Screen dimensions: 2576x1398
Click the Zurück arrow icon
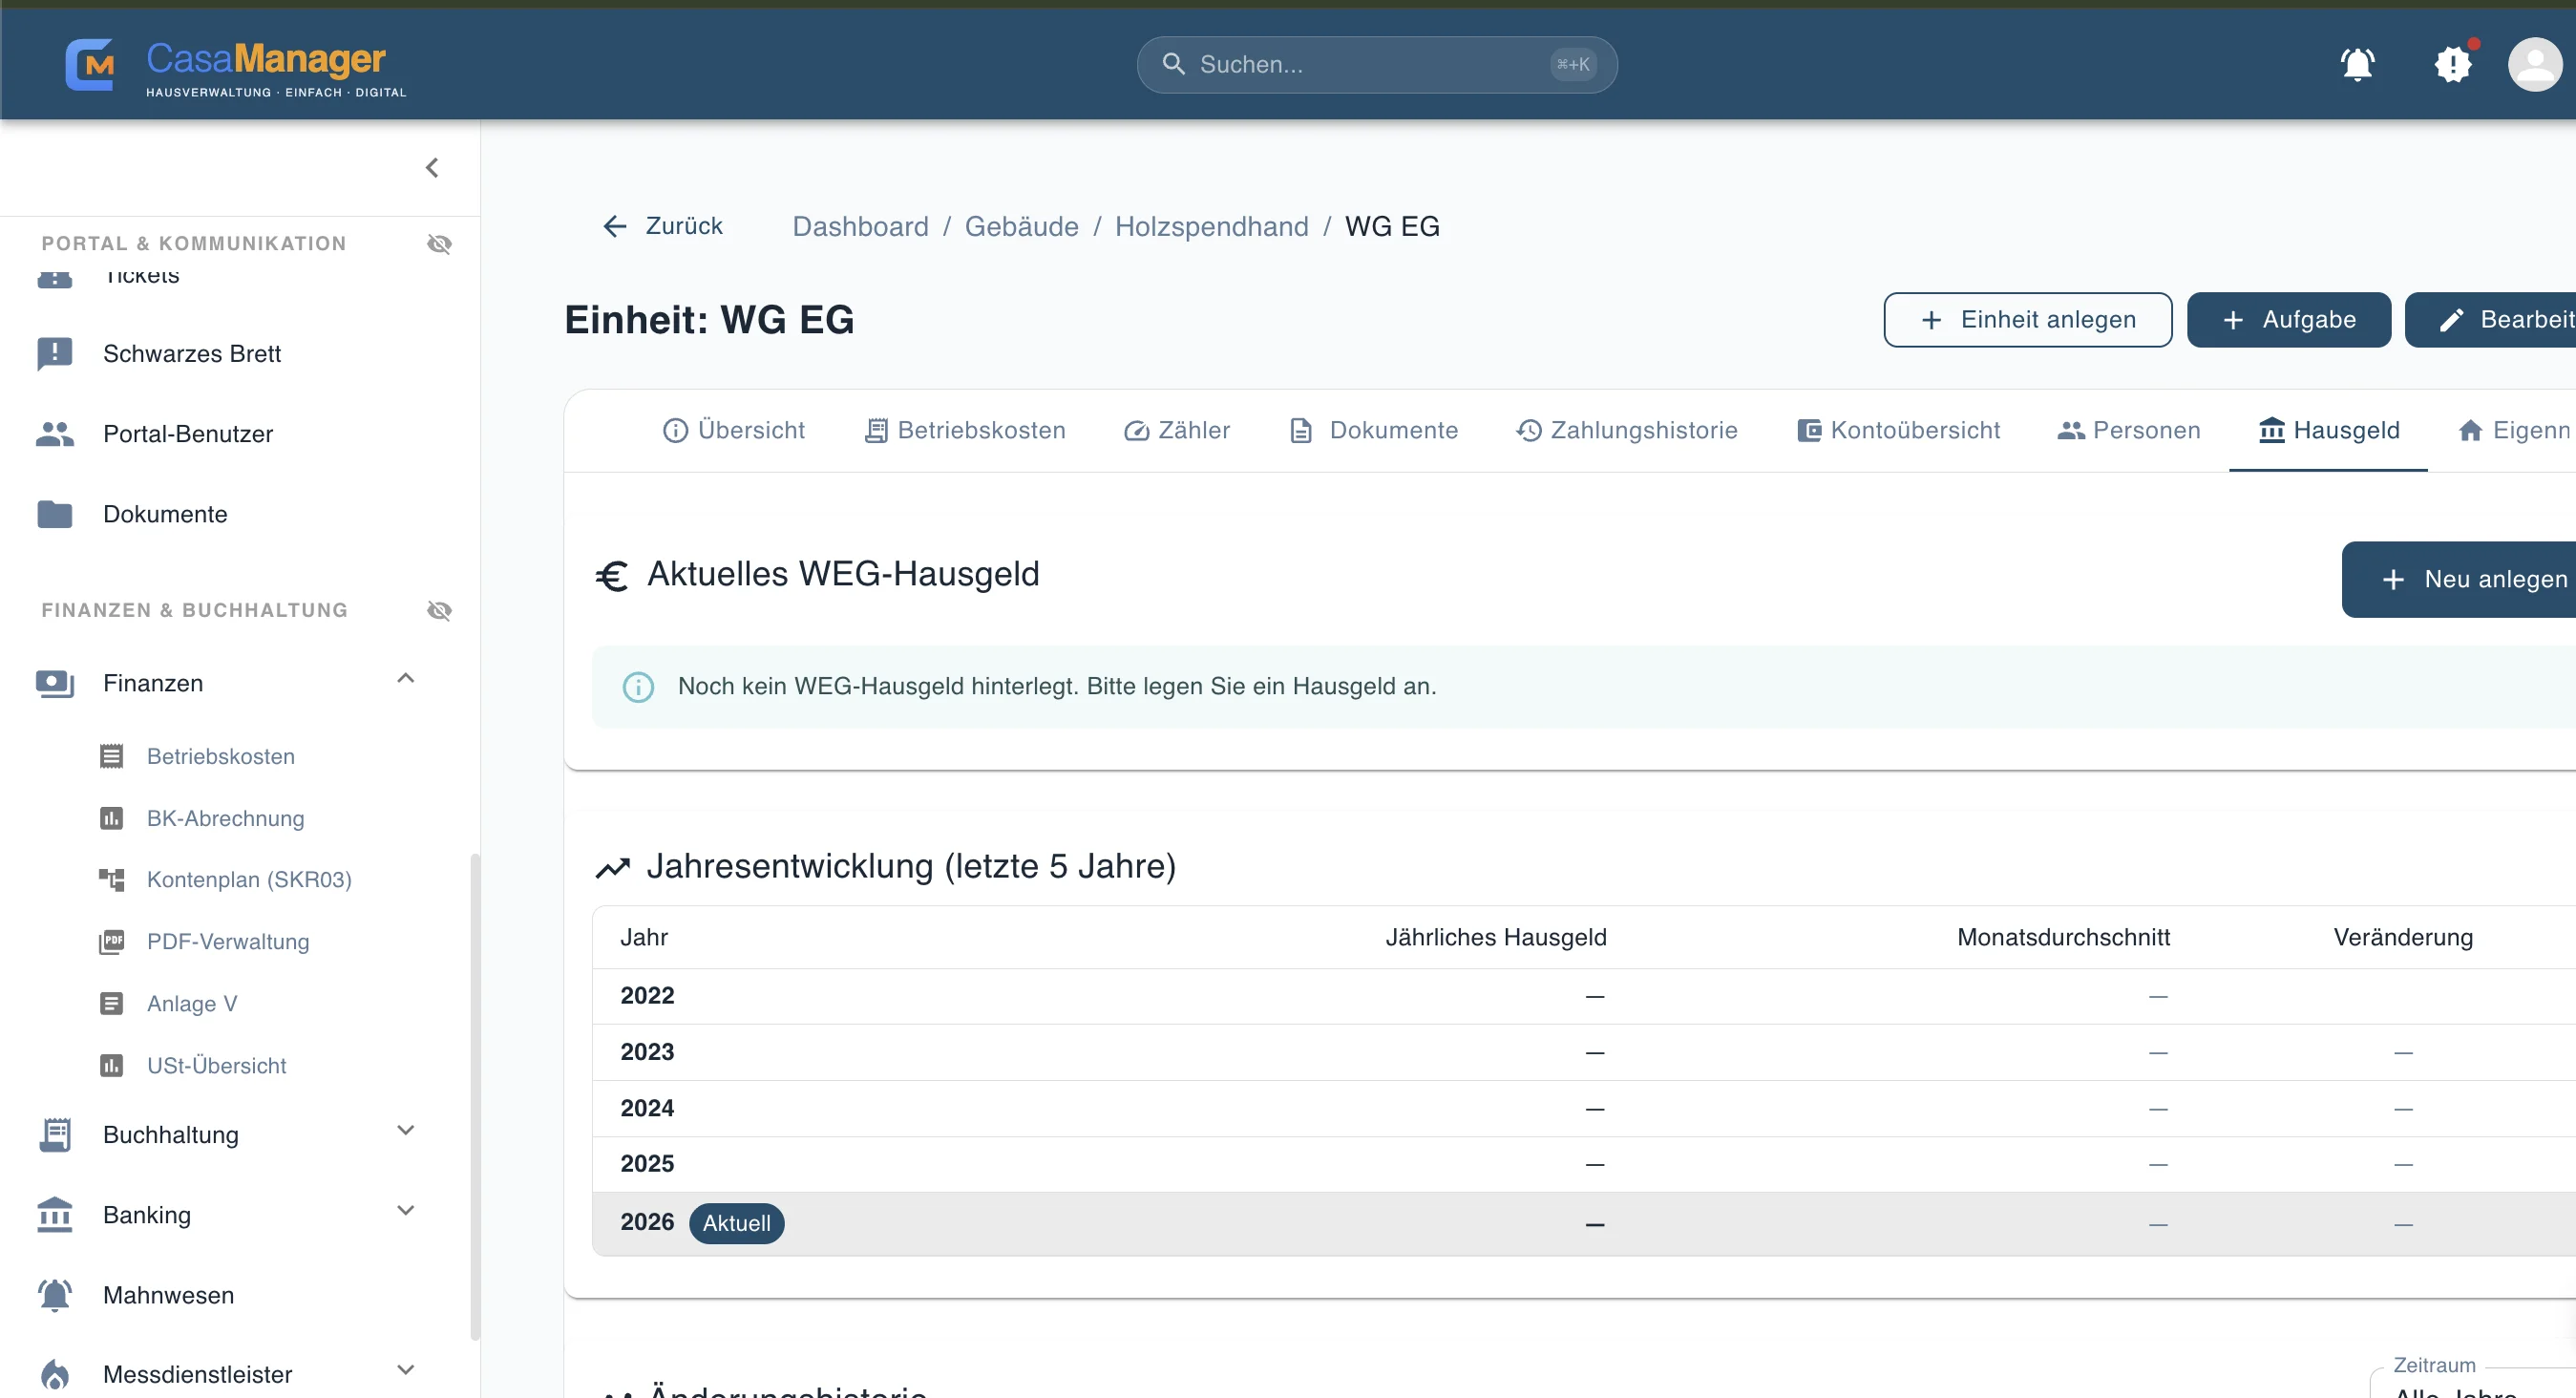[615, 227]
